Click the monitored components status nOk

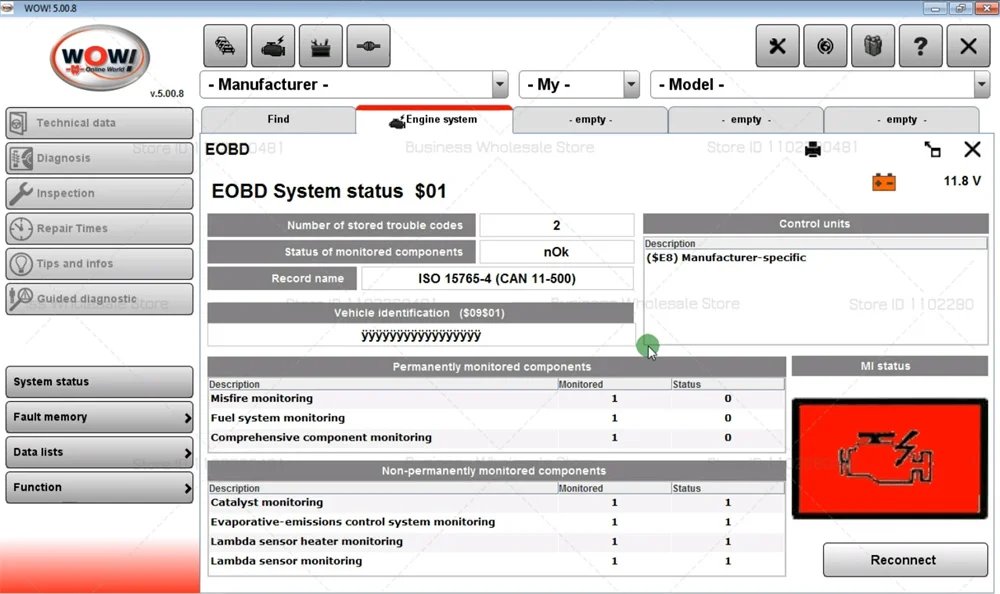click(x=557, y=252)
